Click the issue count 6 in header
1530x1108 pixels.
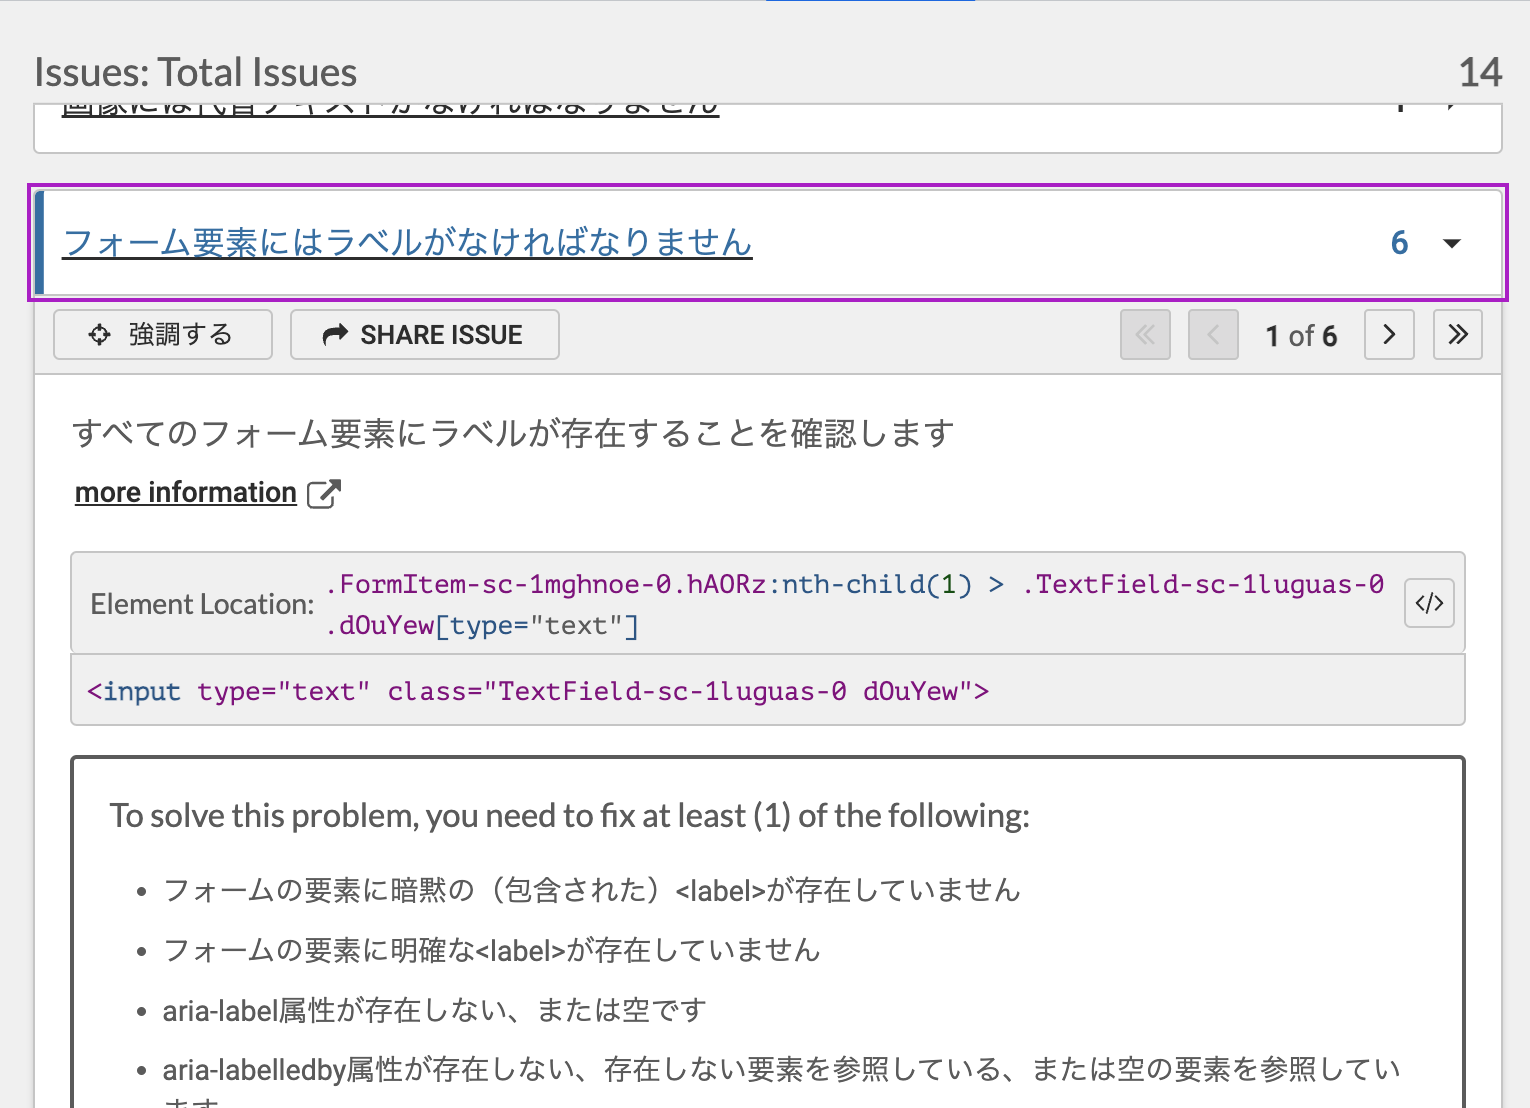(x=1399, y=243)
